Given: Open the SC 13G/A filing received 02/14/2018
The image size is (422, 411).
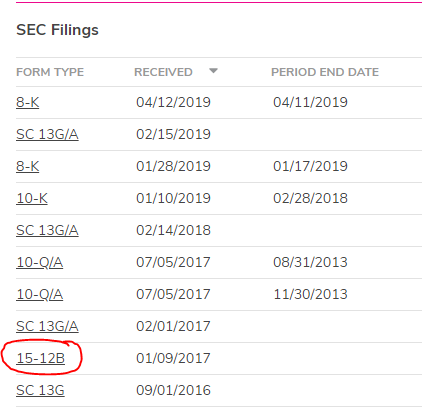Looking at the screenshot, I should (47, 230).
